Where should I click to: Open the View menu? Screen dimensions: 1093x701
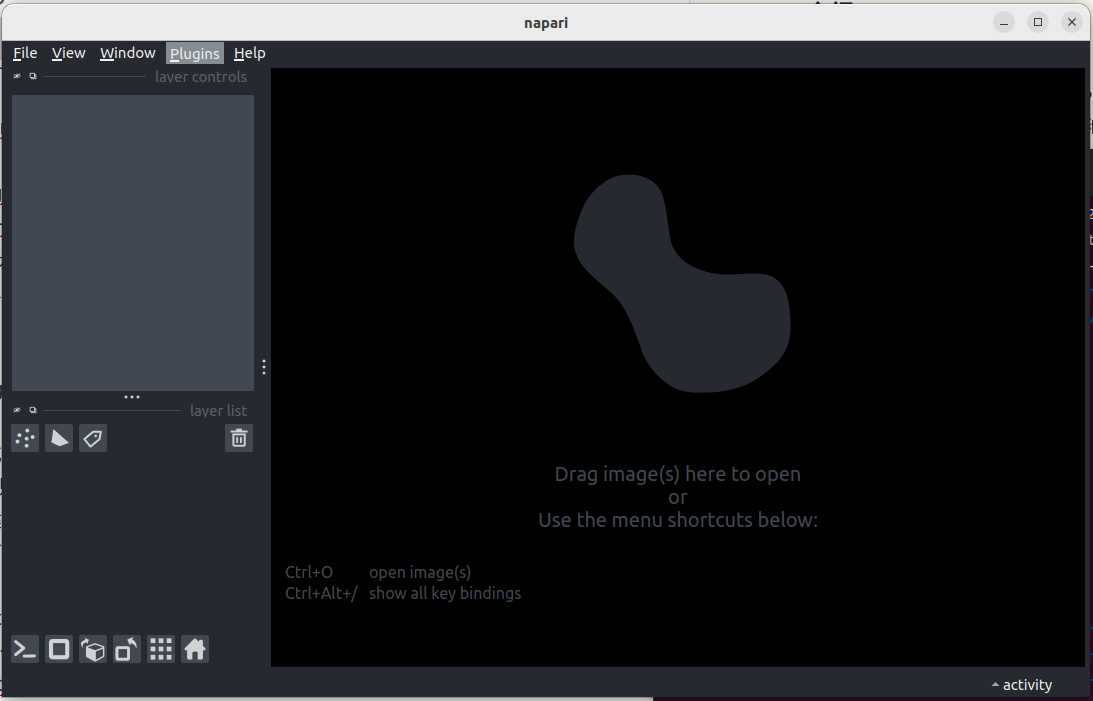click(x=68, y=53)
